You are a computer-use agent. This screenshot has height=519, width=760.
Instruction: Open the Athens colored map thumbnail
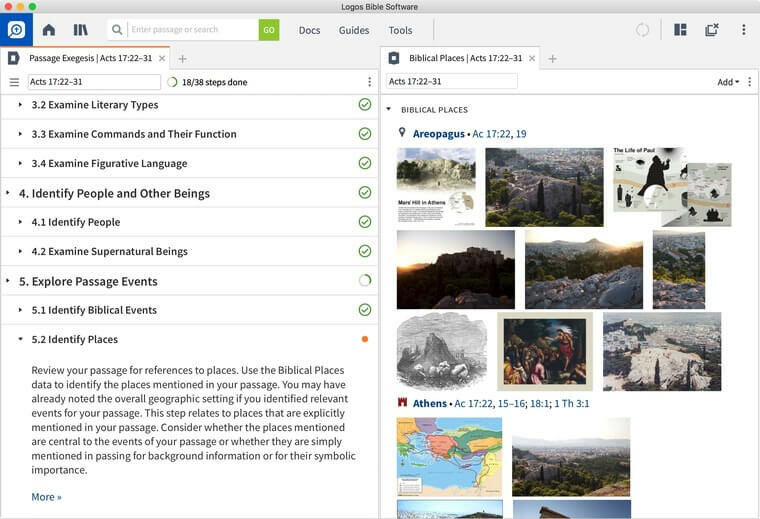tap(449, 457)
